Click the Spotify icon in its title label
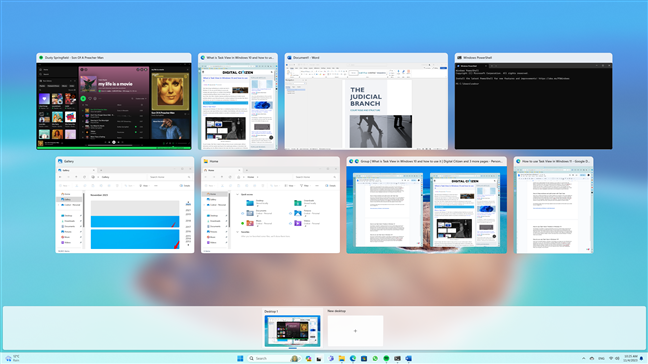The height and width of the screenshot is (364, 648). 41,58
